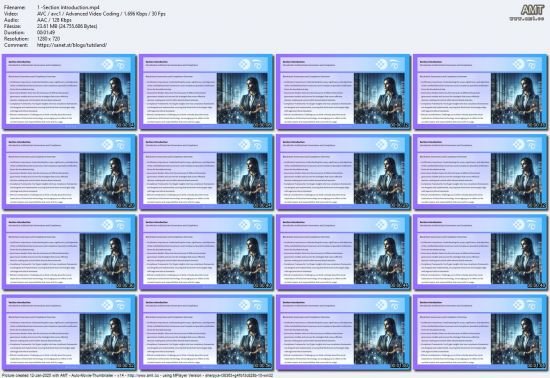
Task: Open the second thumbnail in the top row
Action: [206, 92]
